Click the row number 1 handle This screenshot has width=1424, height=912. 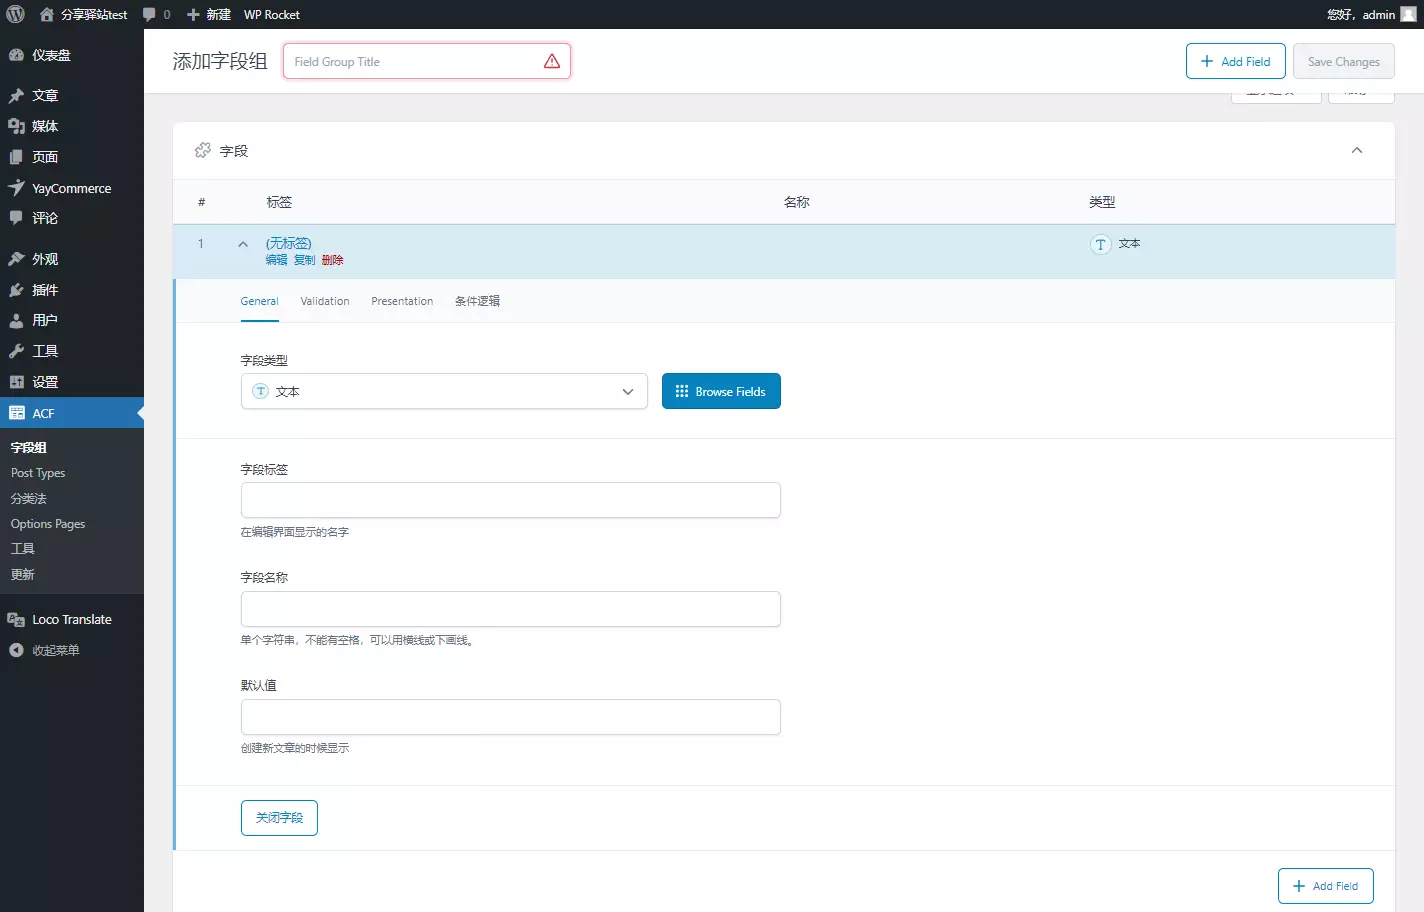201,244
